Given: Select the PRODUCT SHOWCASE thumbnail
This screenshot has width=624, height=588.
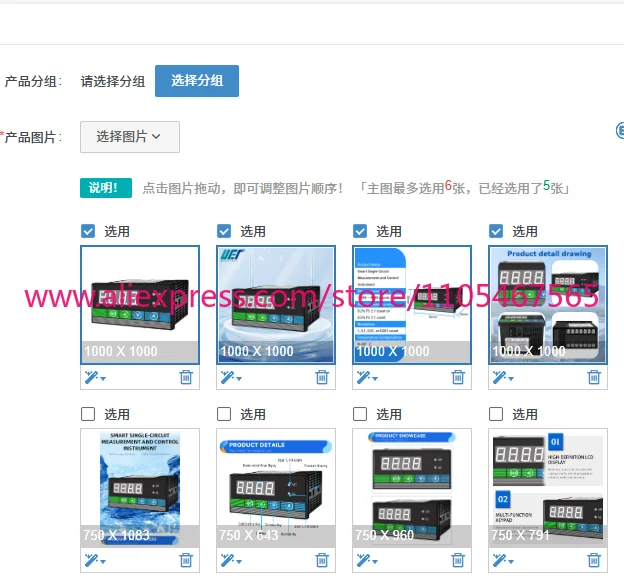Looking at the screenshot, I should (x=412, y=488).
